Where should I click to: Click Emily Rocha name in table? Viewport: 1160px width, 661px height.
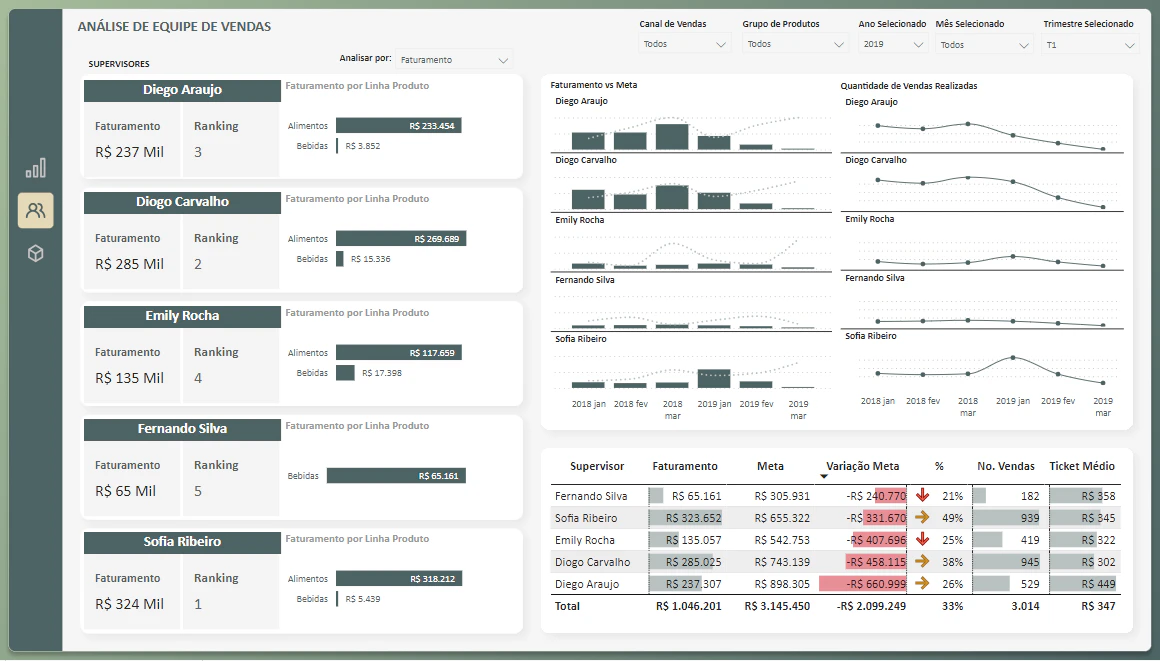[584, 540]
